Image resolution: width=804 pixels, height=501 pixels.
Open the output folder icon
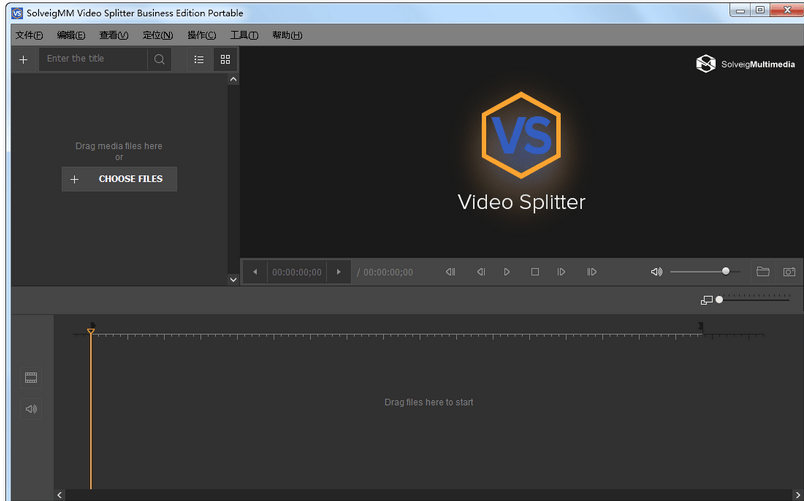(763, 272)
